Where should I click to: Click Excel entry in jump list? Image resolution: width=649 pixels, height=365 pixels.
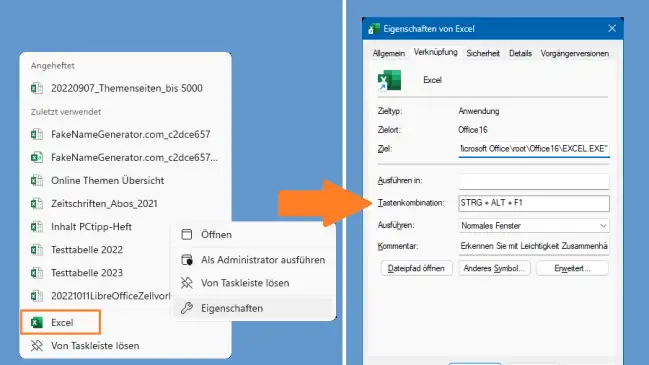pos(60,322)
